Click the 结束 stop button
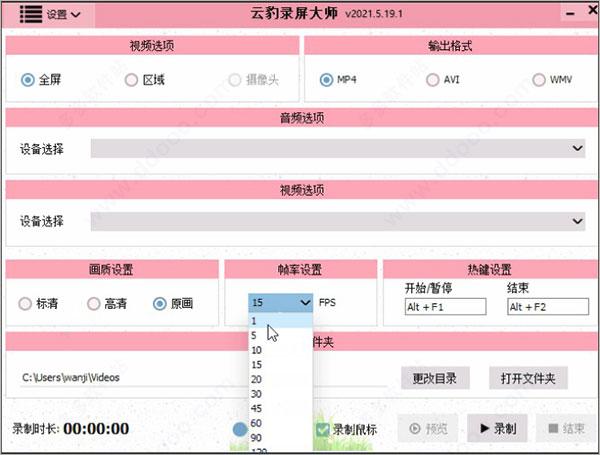The image size is (600, 455). 566,428
